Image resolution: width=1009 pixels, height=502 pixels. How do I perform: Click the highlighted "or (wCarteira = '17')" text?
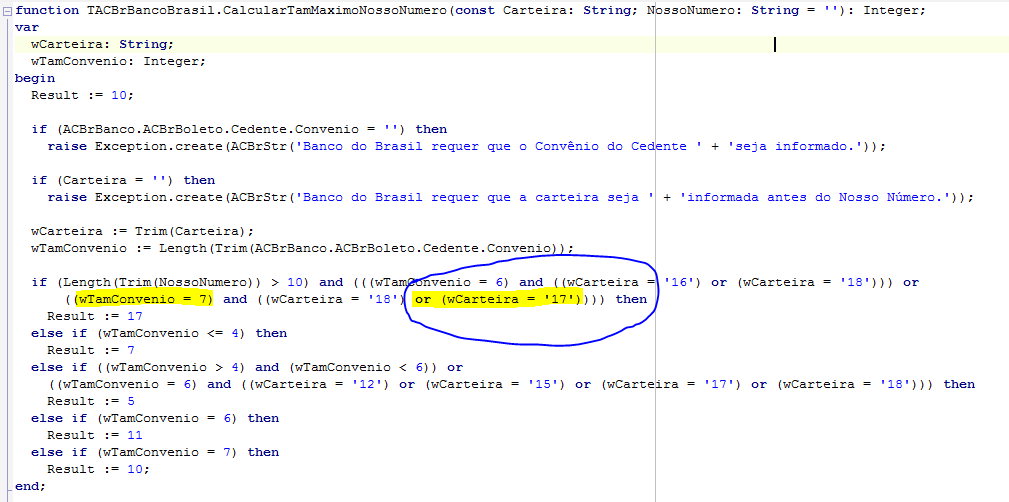click(x=498, y=299)
